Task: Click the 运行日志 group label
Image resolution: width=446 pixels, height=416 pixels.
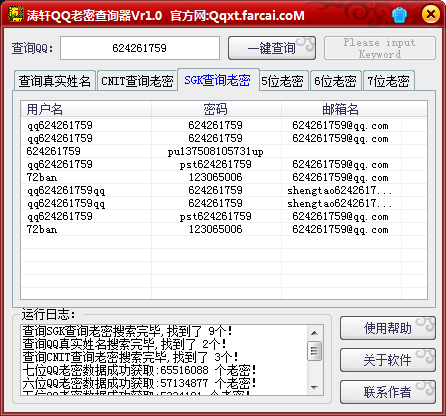Action: click(49, 314)
